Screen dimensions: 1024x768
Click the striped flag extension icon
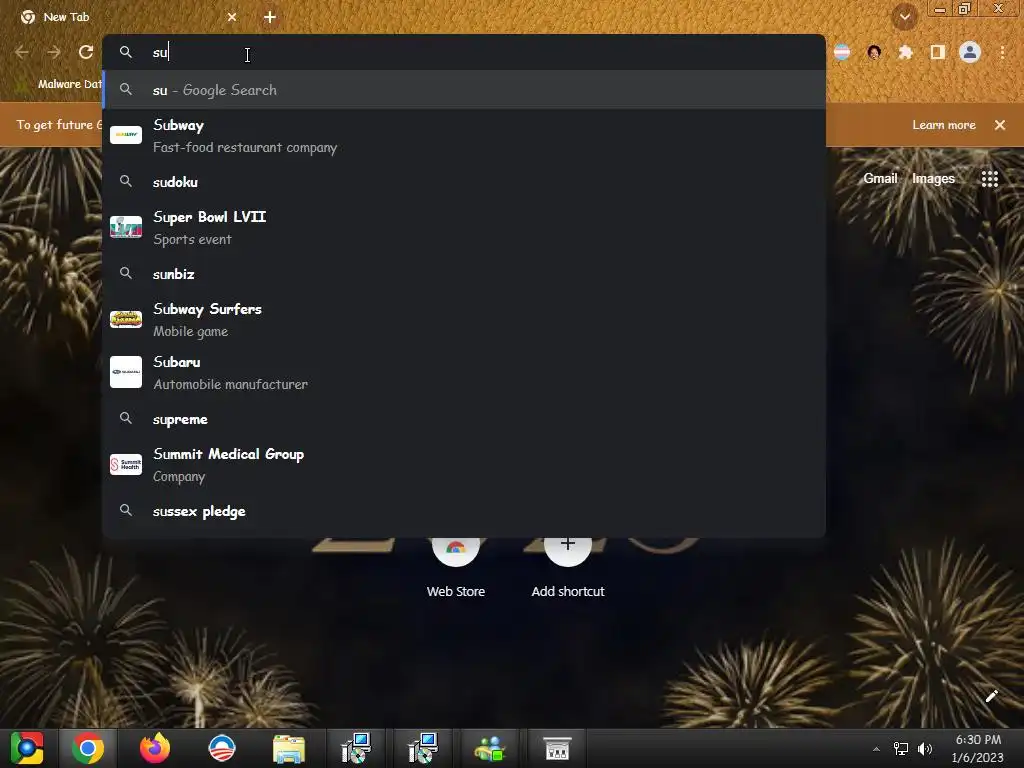point(842,52)
